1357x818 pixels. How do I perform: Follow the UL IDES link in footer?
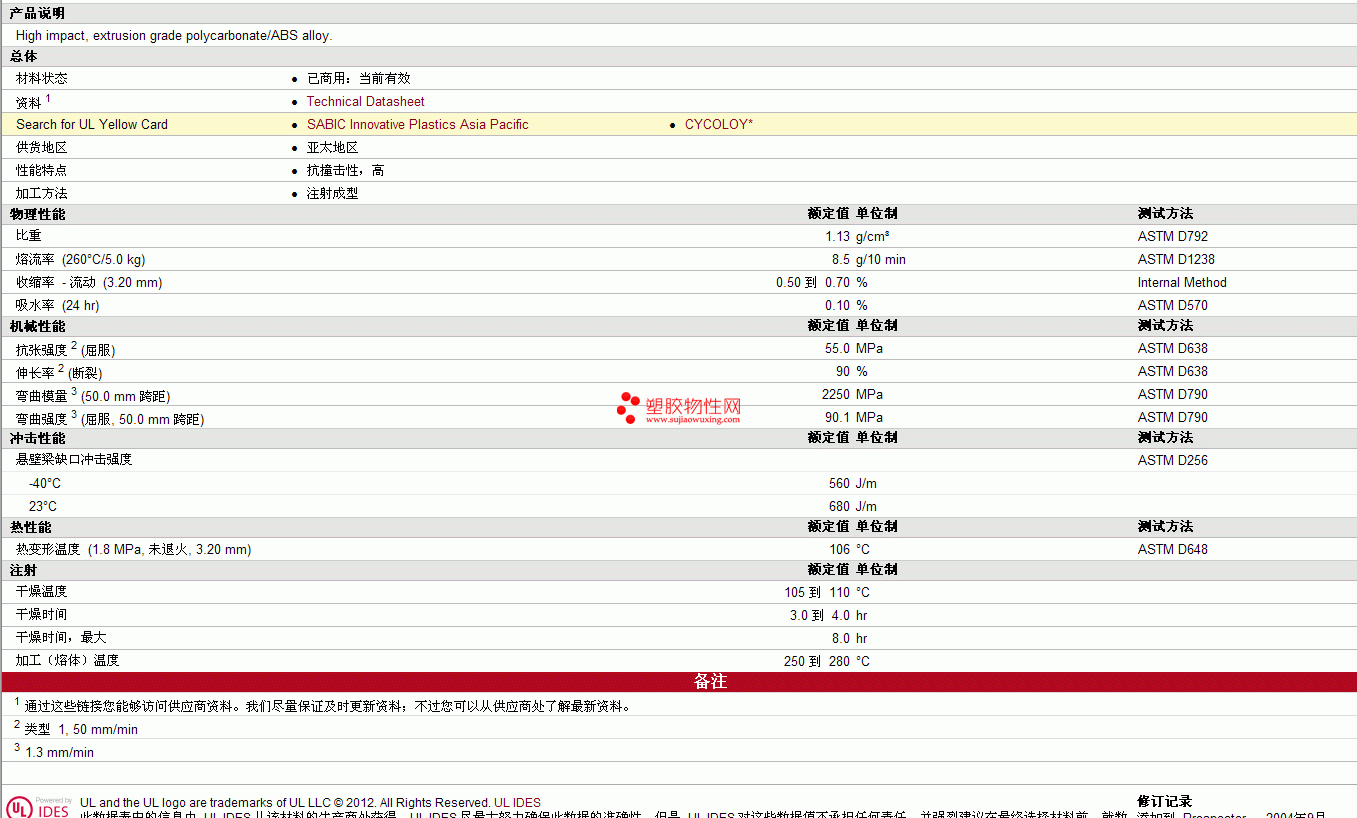(x=517, y=802)
